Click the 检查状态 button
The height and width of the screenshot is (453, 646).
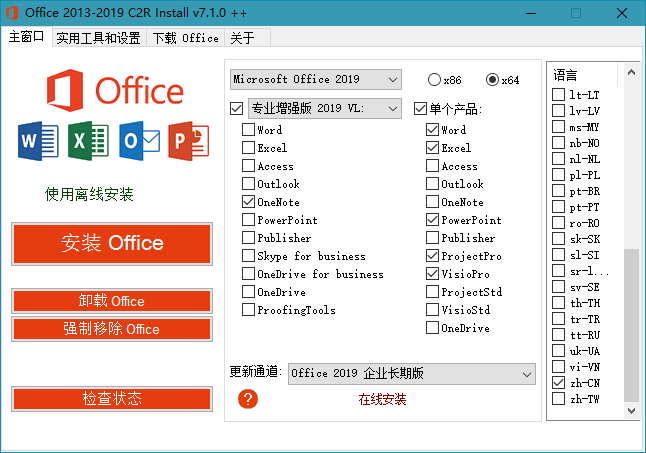112,398
